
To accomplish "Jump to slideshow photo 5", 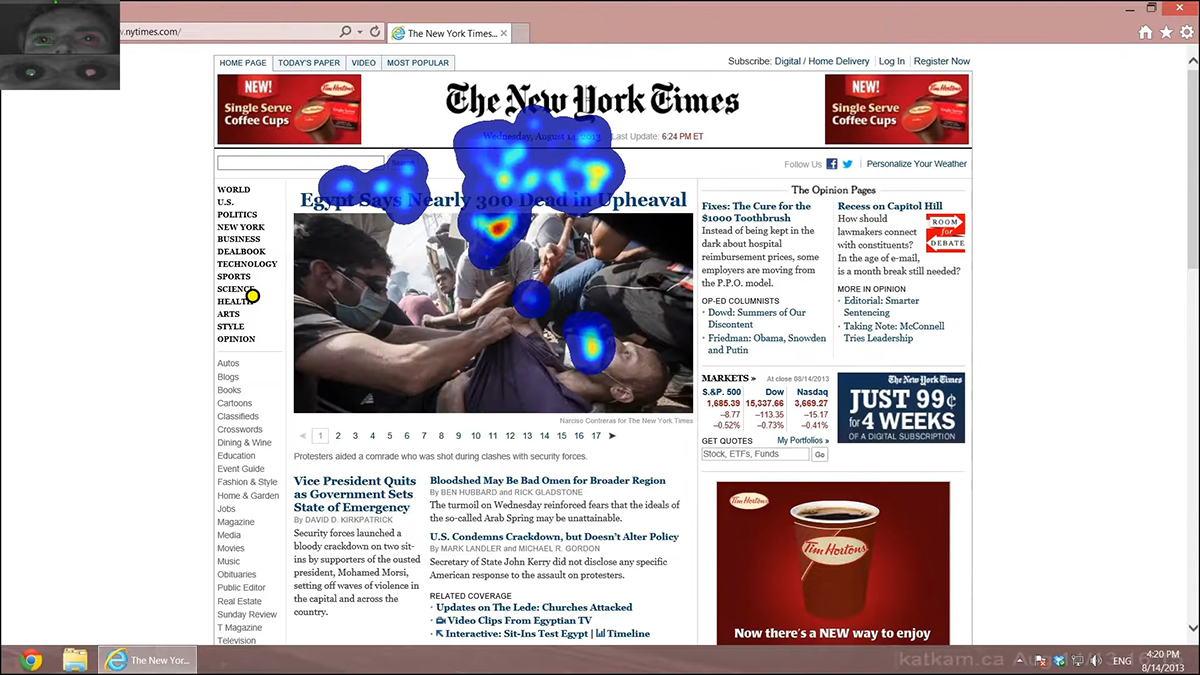I will pyautogui.click(x=389, y=436).
